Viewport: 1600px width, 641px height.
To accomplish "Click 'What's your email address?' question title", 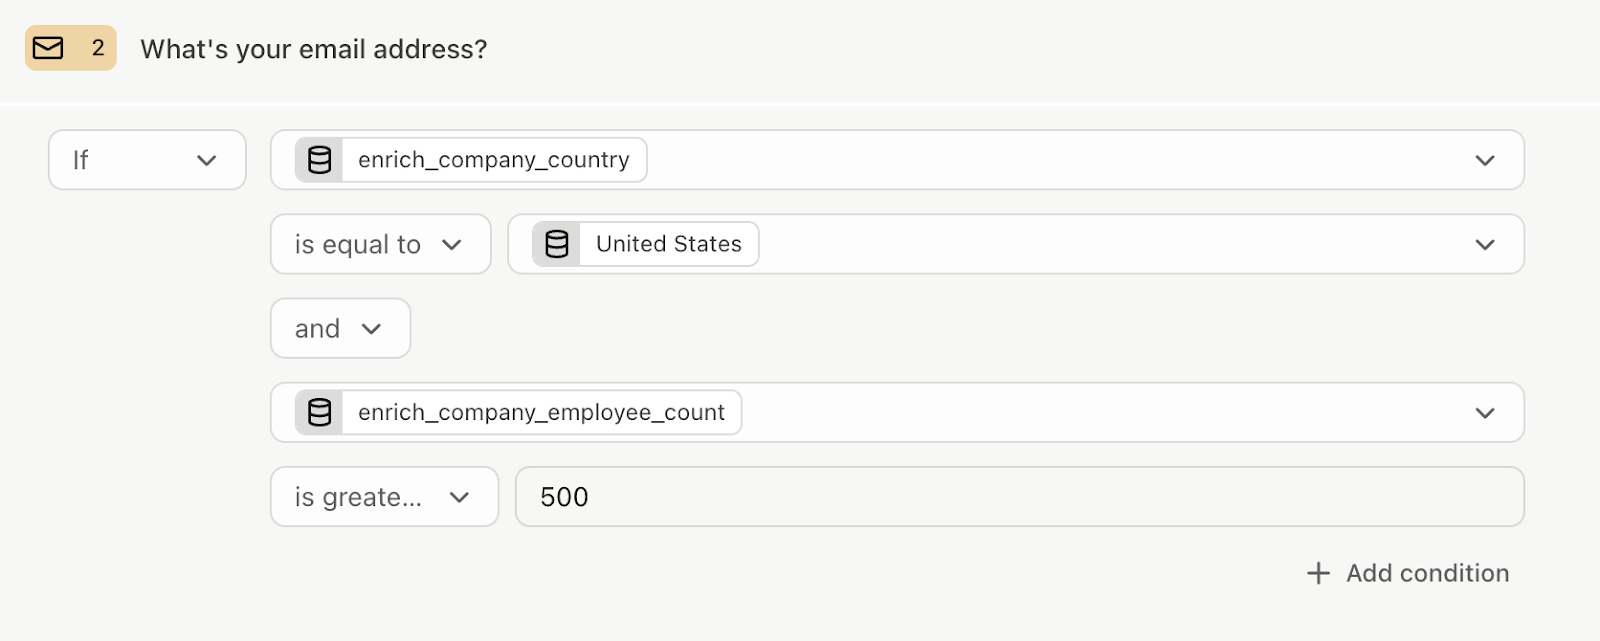I will pos(314,49).
